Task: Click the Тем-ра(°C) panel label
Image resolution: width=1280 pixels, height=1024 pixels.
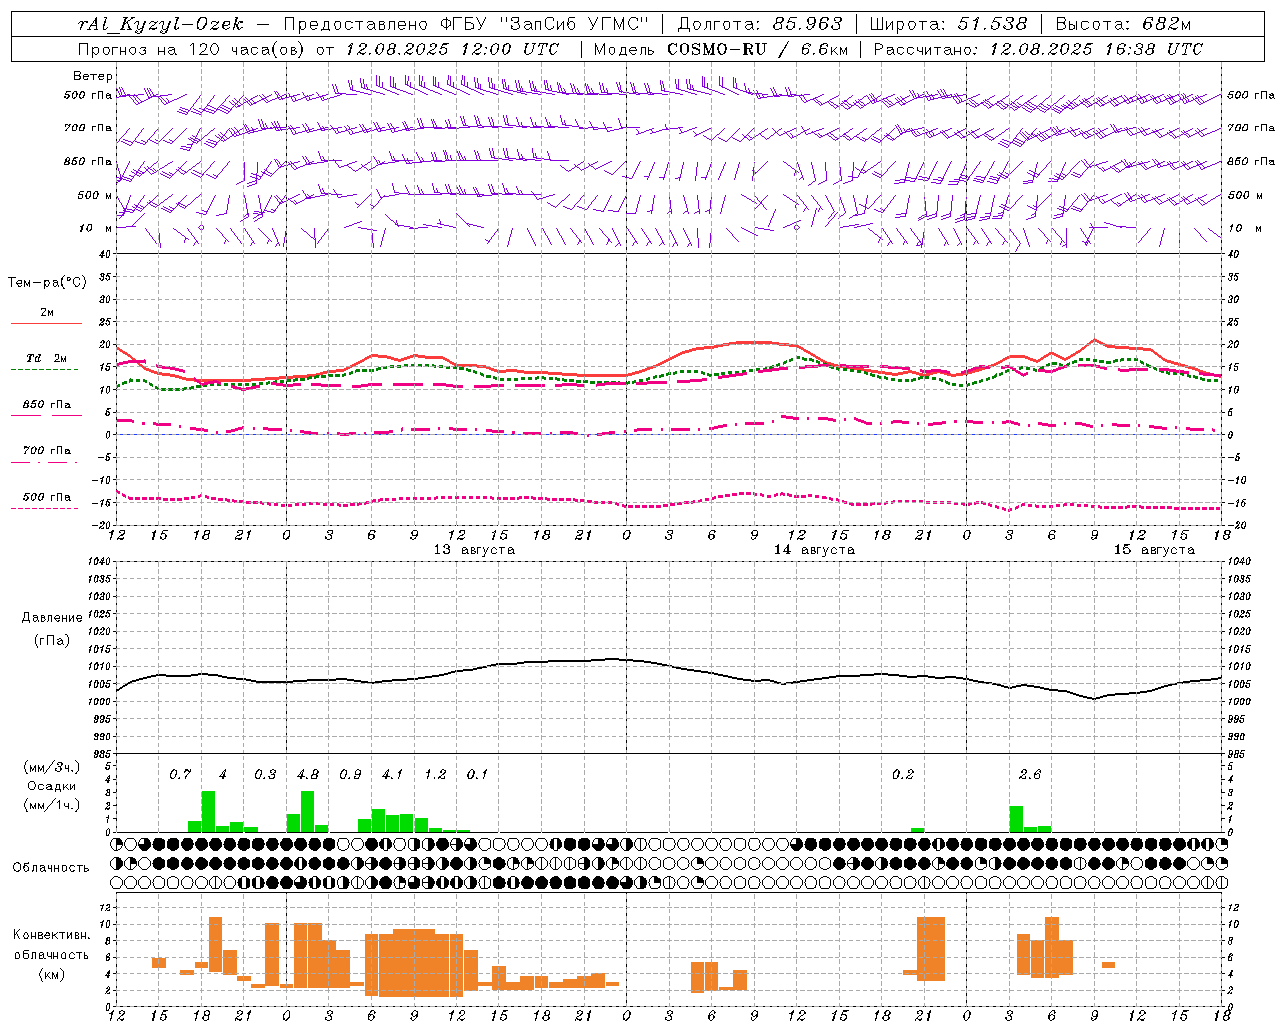Action: 47,283
